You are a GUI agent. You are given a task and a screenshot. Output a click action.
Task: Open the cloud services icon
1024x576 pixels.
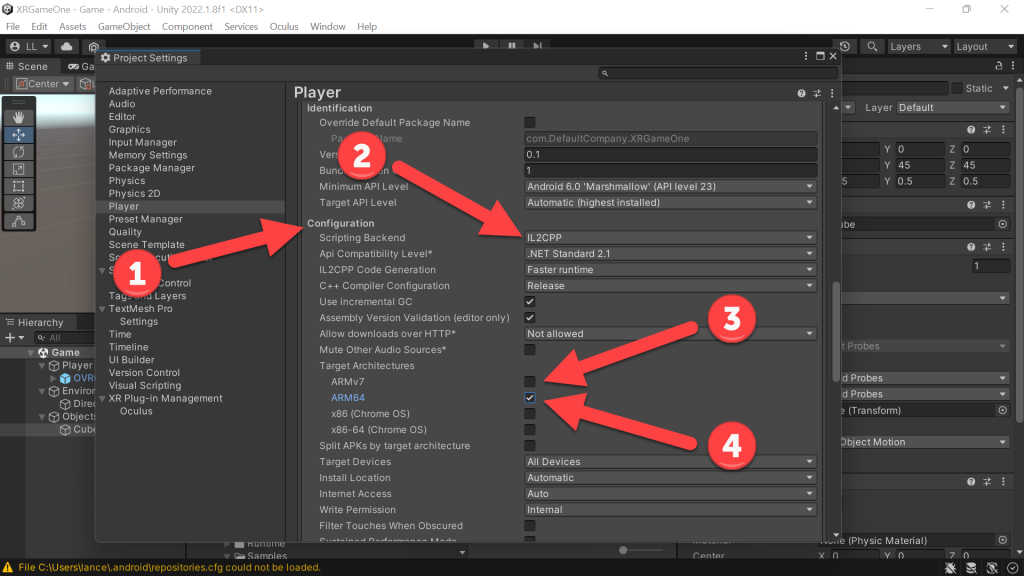click(x=67, y=46)
